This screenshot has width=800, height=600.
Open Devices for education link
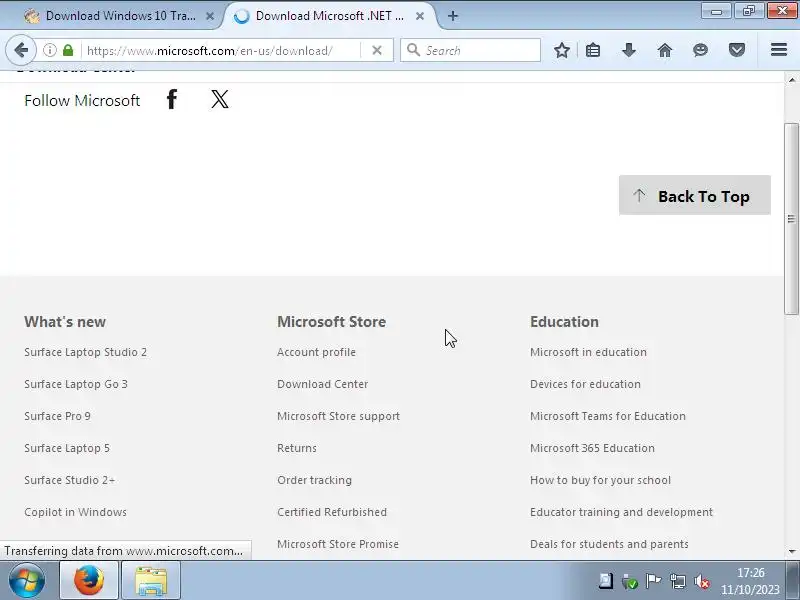tap(585, 384)
